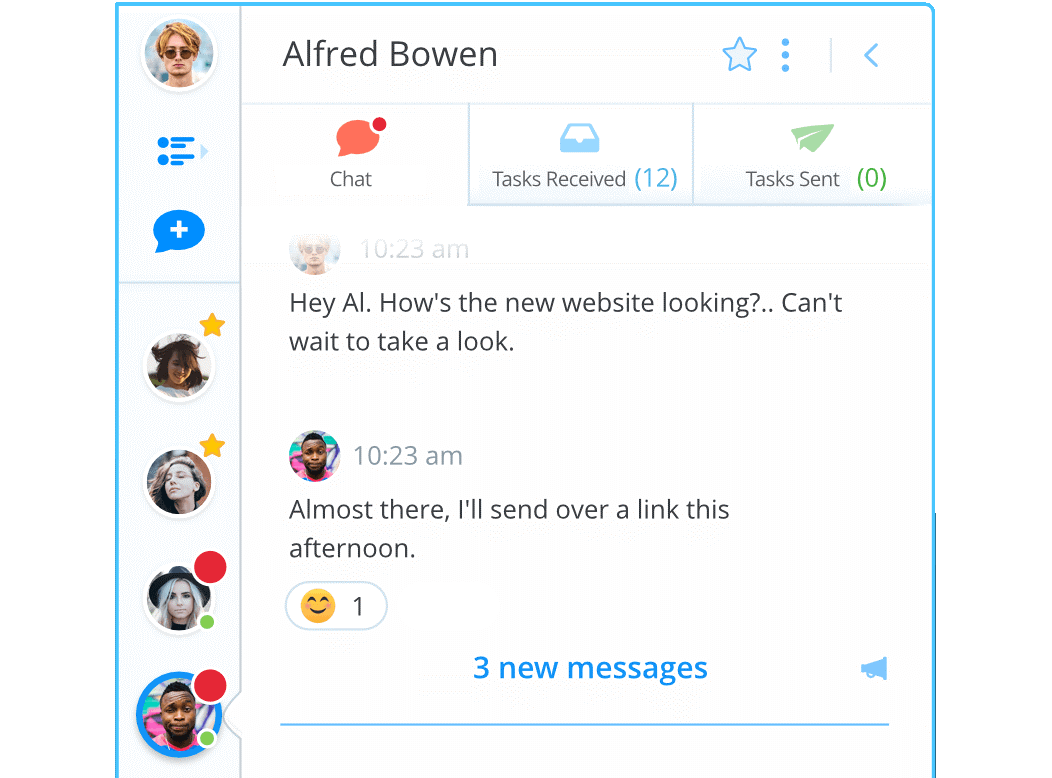
Task: Open your profile avatar at sidebar top
Action: click(x=179, y=53)
